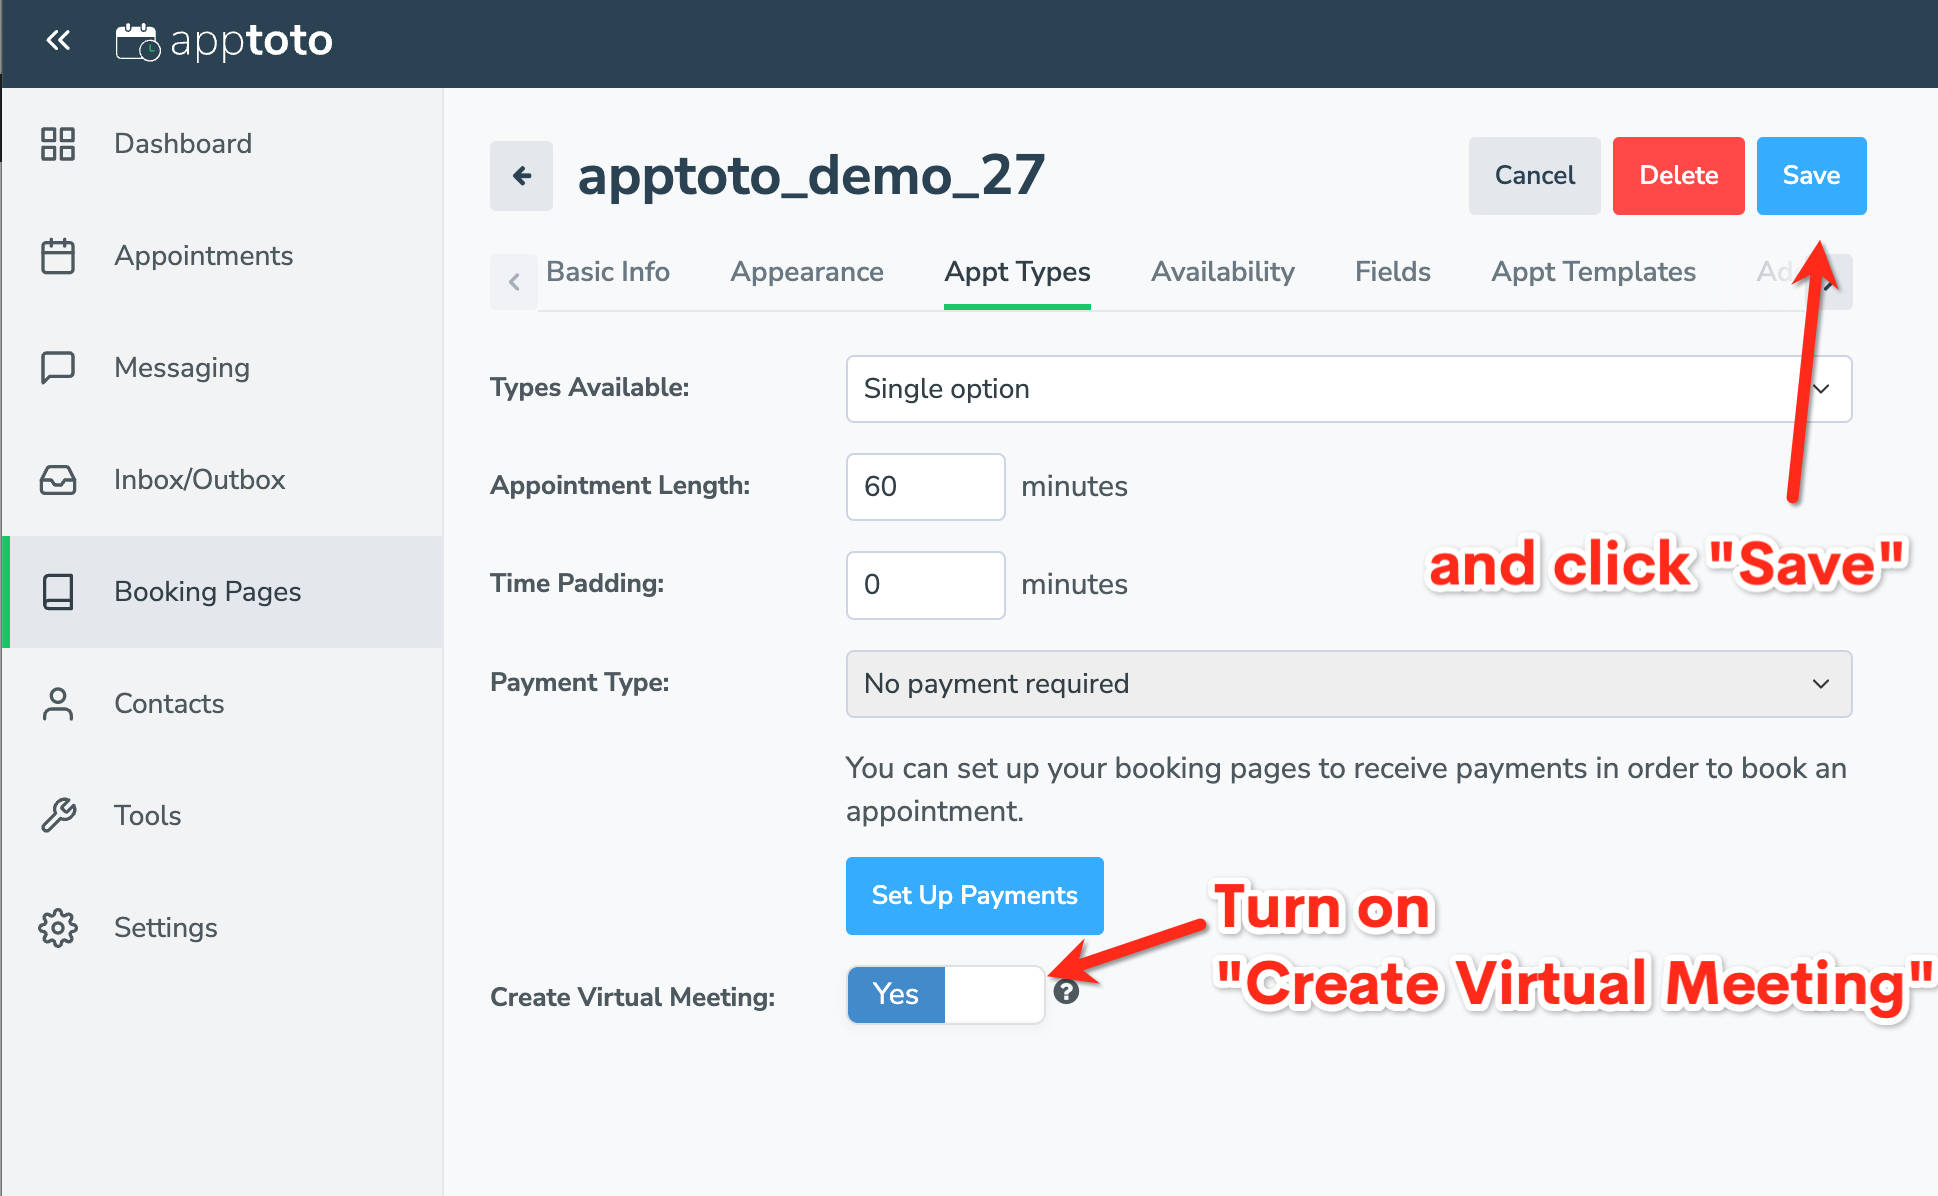Open Contacts with the person icon
The image size is (1938, 1196).
(57, 703)
